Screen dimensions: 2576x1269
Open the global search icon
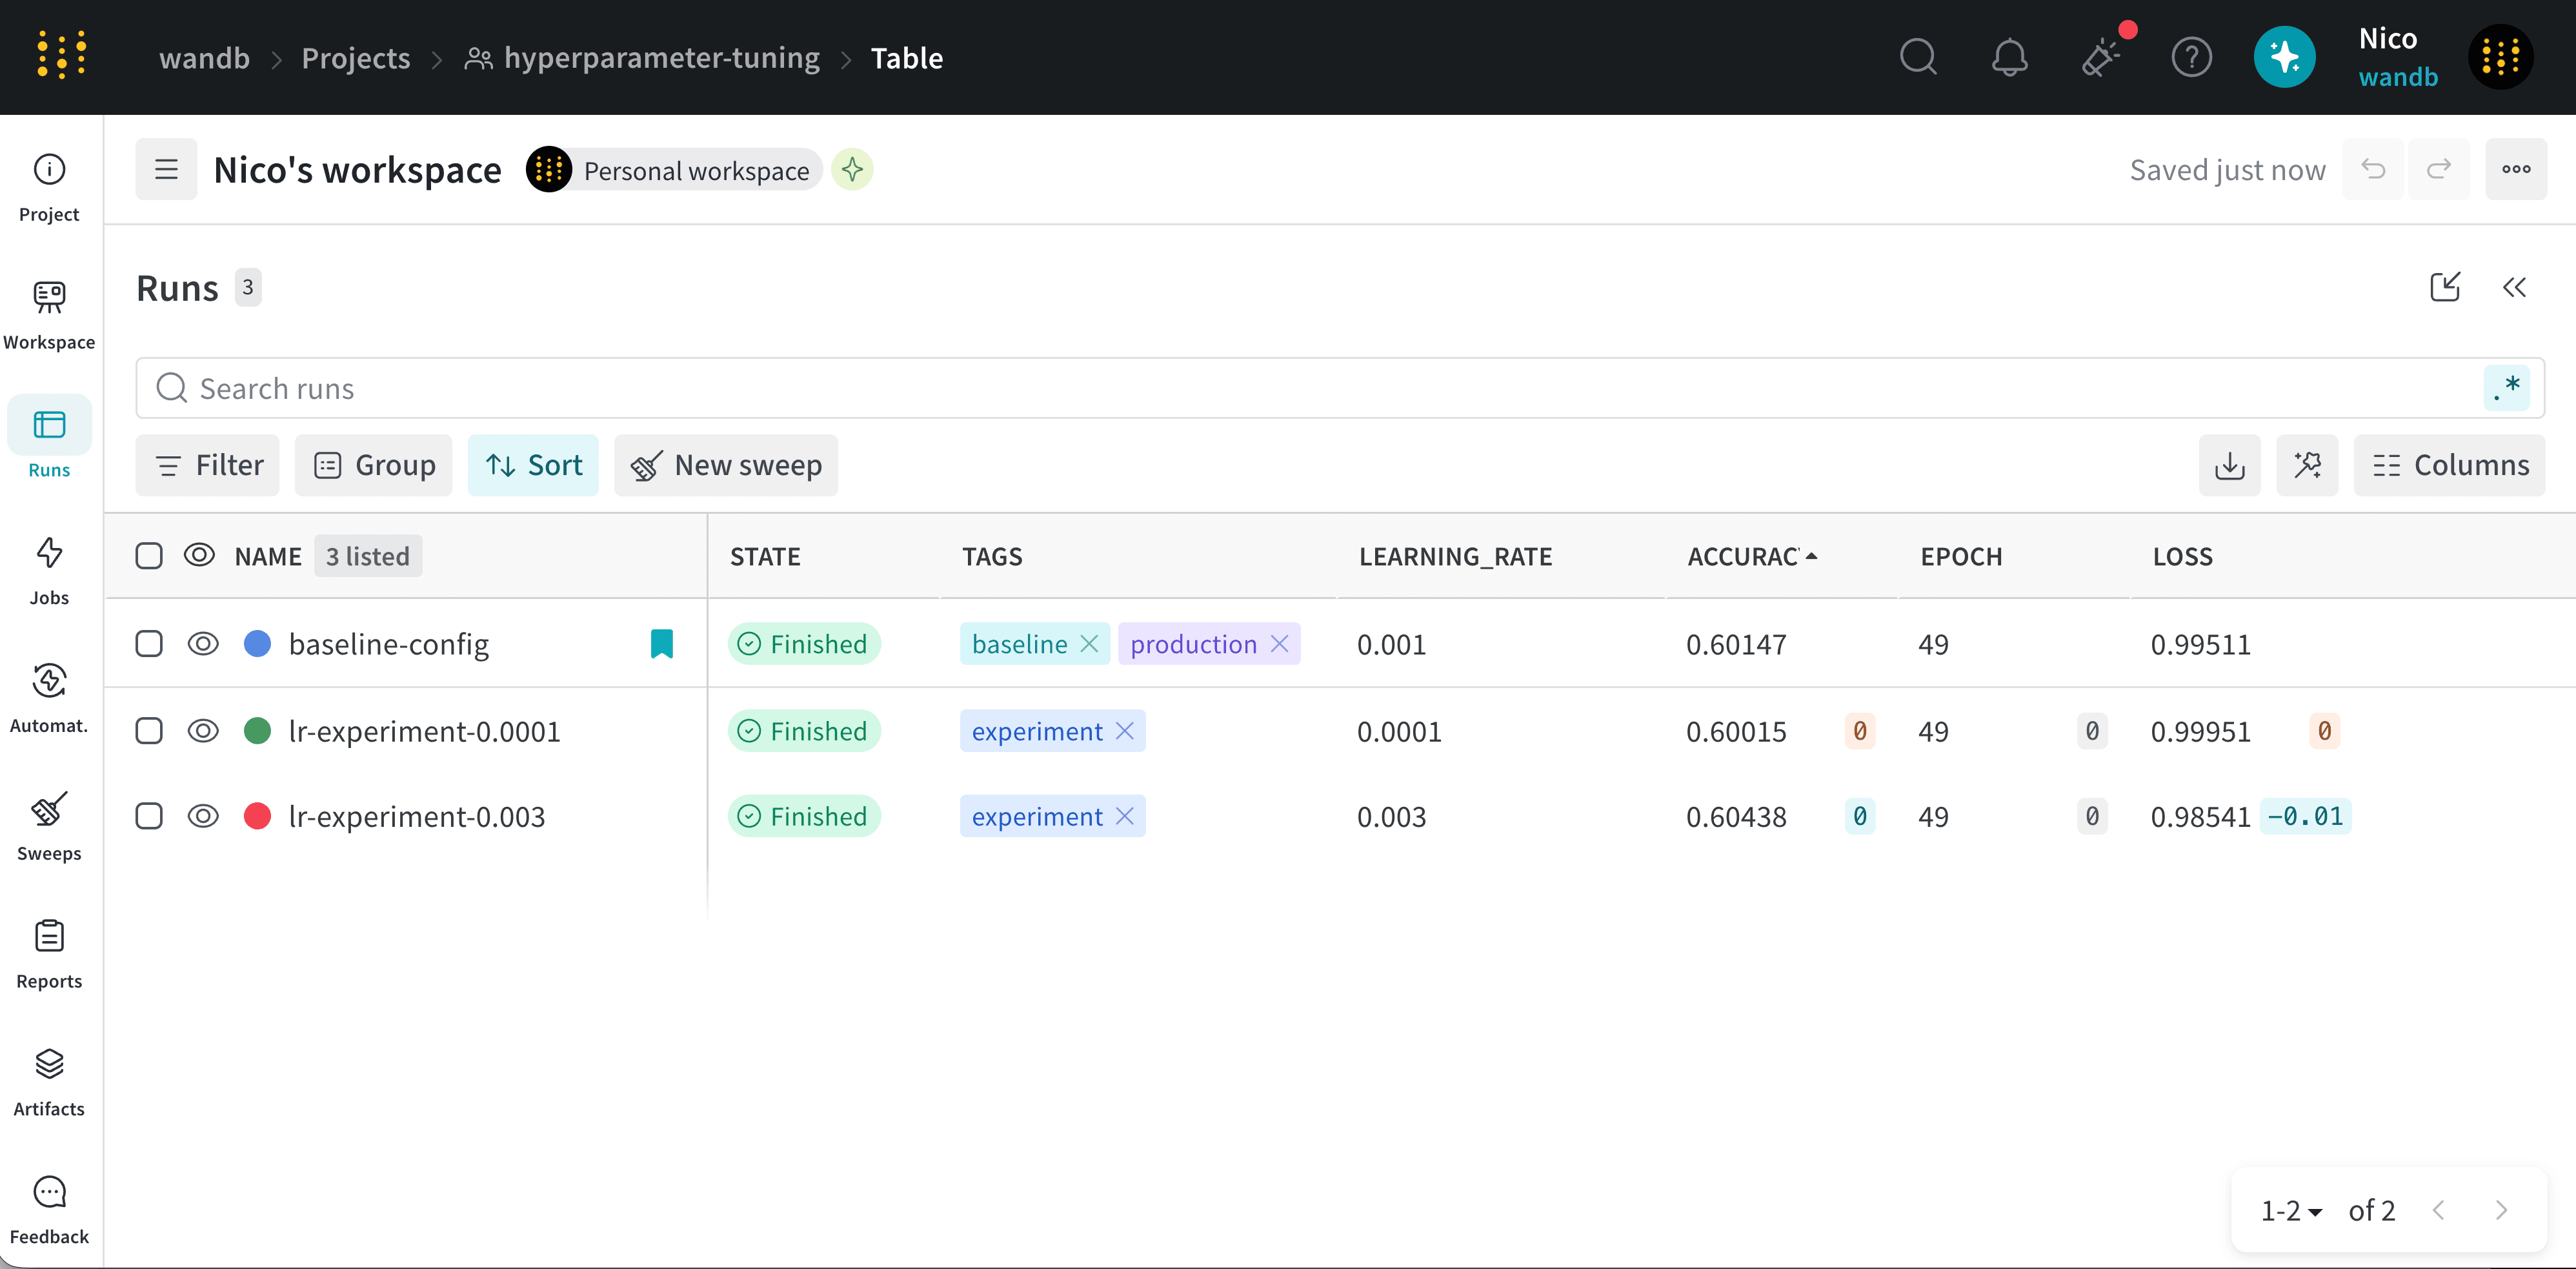(x=1918, y=57)
